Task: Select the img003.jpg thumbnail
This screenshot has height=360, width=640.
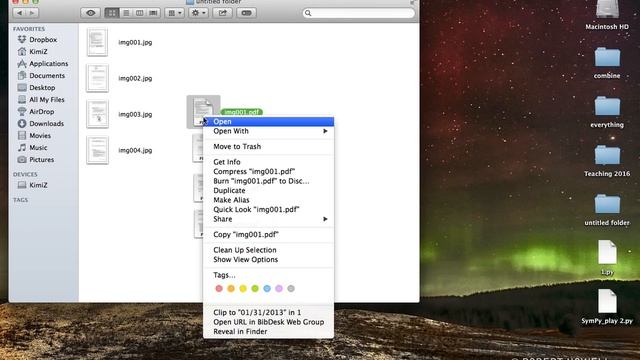Action: (97, 114)
